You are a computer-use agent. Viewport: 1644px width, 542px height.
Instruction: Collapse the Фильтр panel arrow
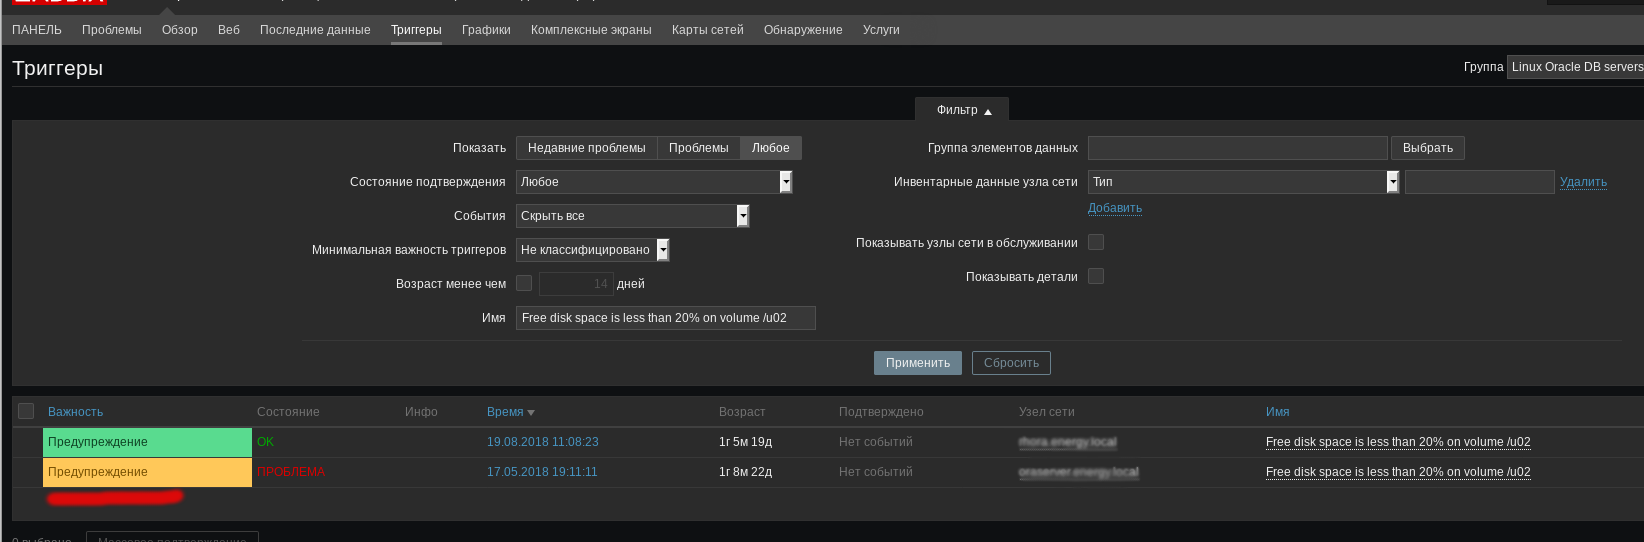pos(987,111)
